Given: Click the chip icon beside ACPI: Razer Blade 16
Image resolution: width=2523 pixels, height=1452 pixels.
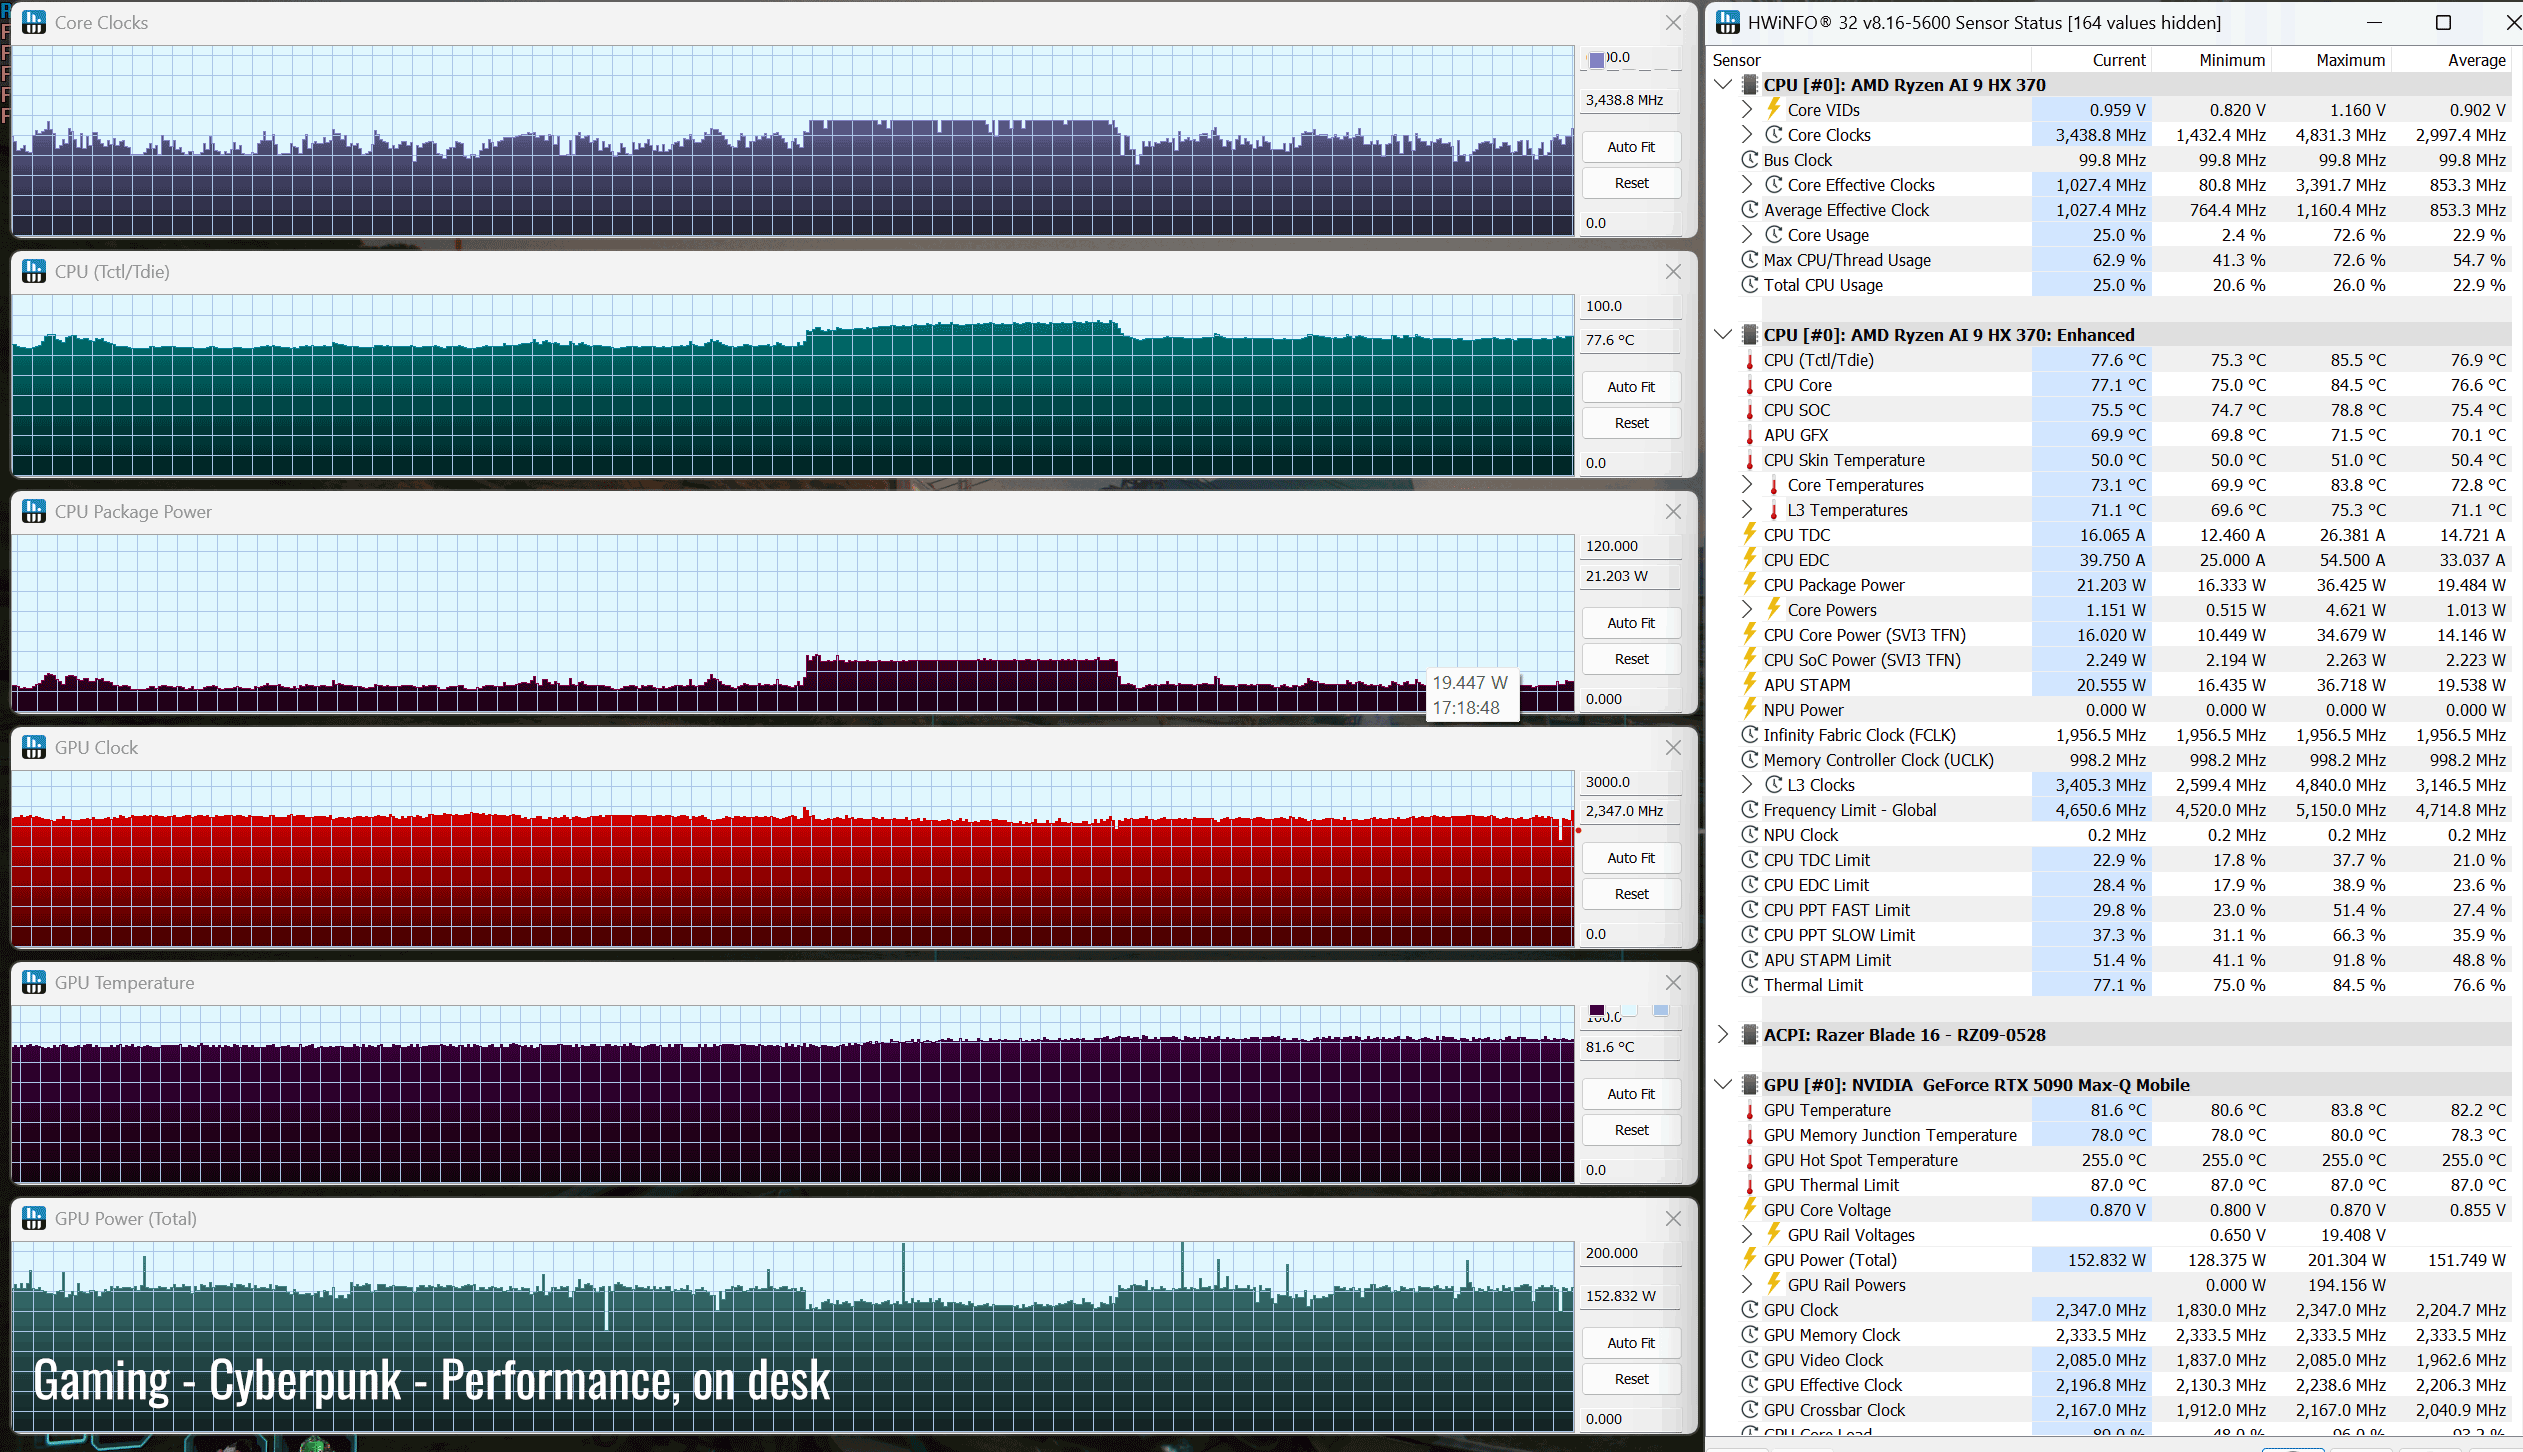Looking at the screenshot, I should [x=1750, y=1035].
